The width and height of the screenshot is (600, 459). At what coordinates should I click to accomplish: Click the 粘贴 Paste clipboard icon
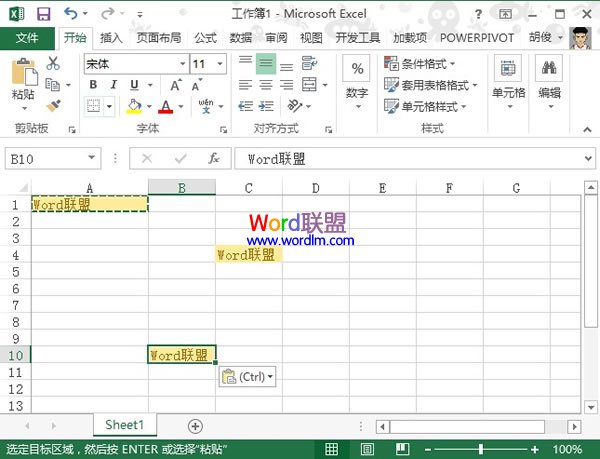click(24, 80)
